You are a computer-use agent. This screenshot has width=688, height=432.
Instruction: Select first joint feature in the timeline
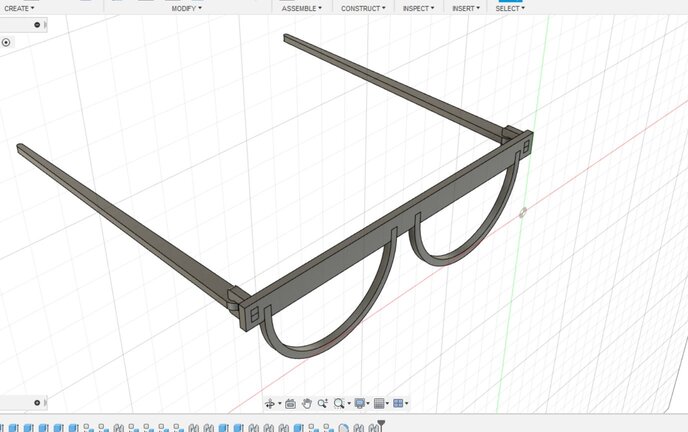[118, 427]
